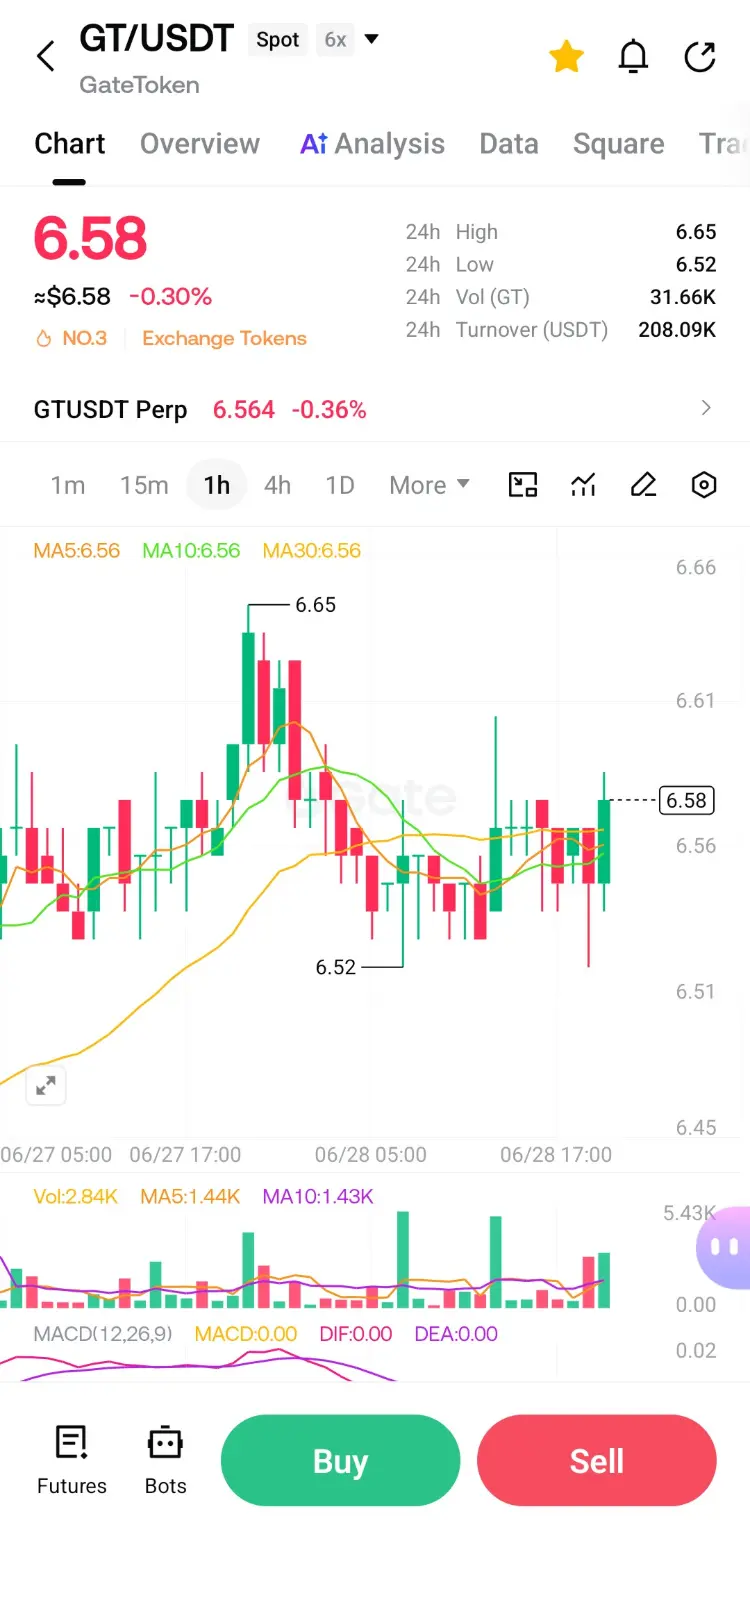Tap the DEA:0.00 label
Viewport: 750px width, 1623px height.
pyautogui.click(x=456, y=1334)
